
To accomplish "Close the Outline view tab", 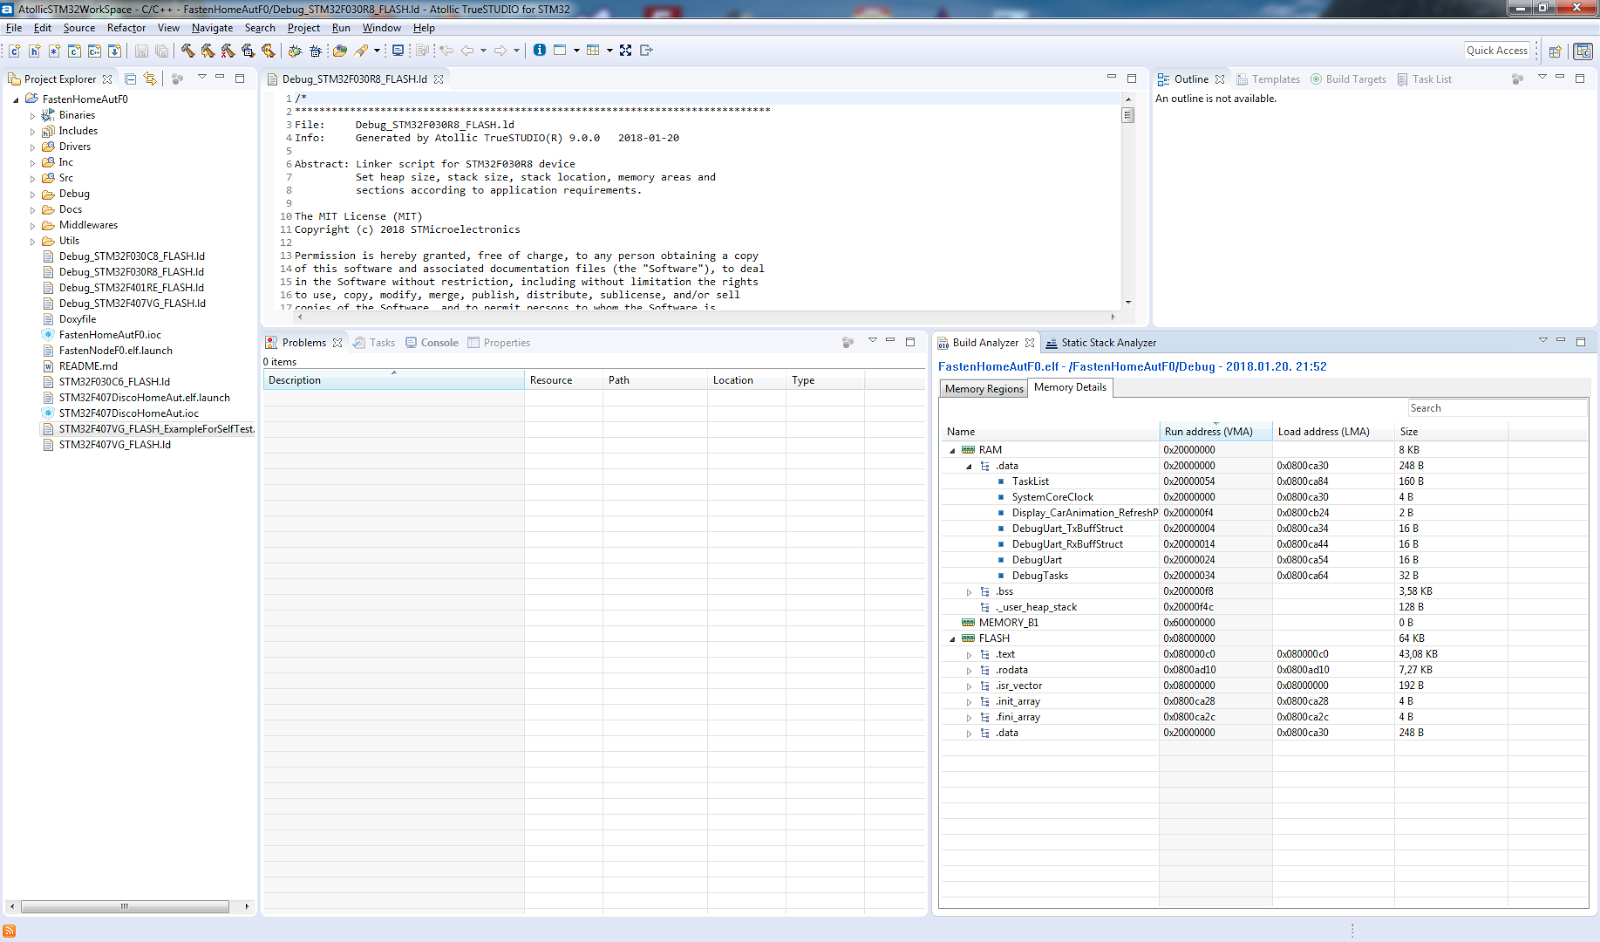I will (1220, 79).
